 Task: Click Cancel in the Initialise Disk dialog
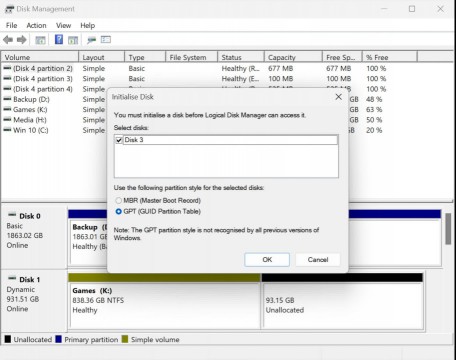pos(318,260)
